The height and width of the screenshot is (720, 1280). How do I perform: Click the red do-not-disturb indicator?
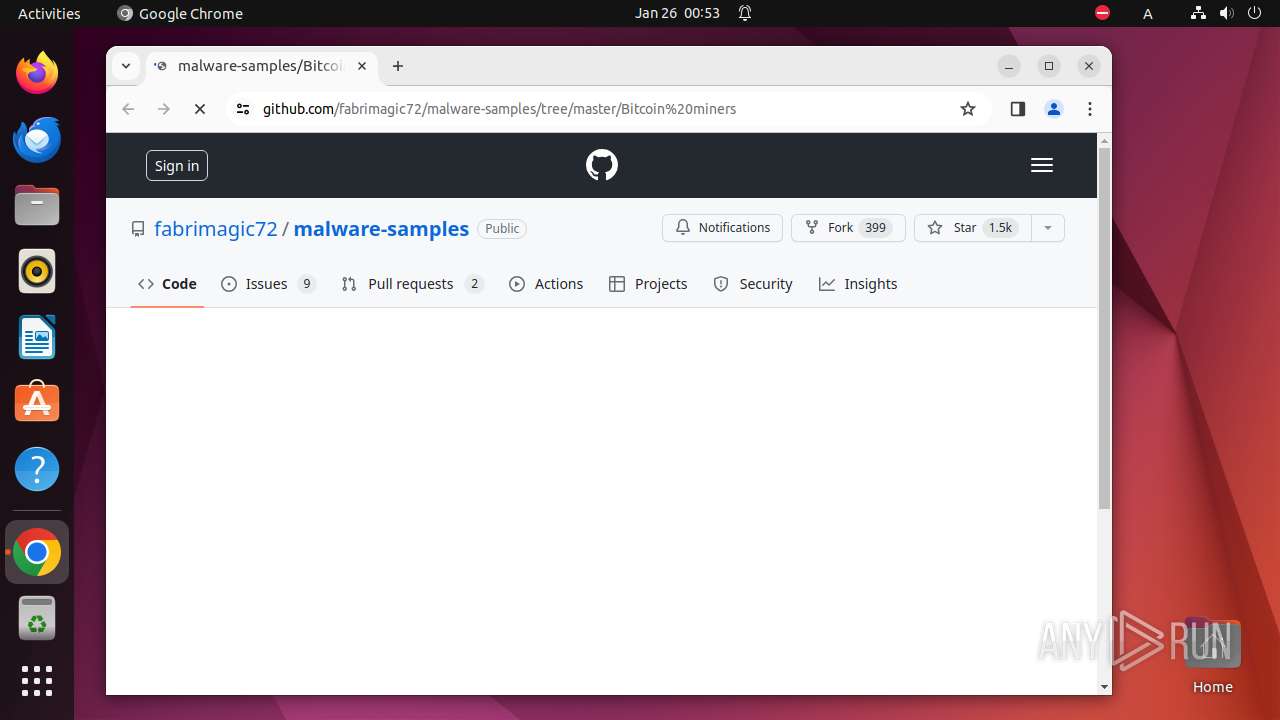click(1102, 13)
